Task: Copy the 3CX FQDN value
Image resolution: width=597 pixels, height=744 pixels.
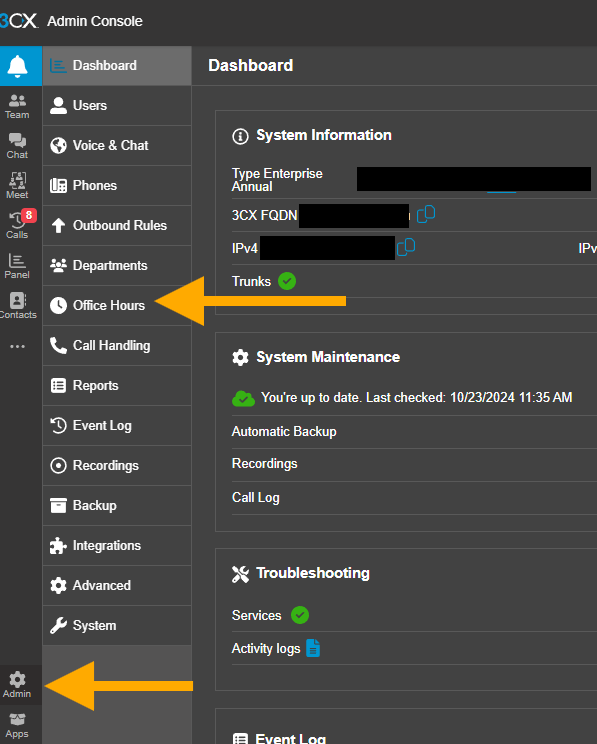Action: pos(426,214)
